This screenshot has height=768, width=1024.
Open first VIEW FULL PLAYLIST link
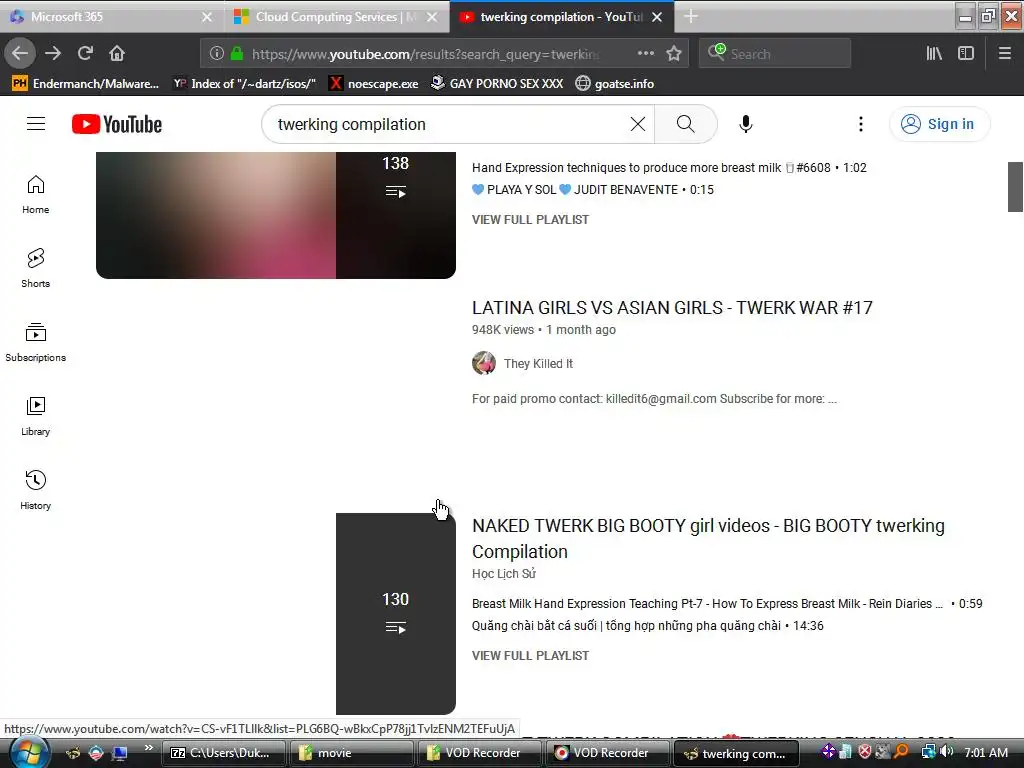[530, 220]
